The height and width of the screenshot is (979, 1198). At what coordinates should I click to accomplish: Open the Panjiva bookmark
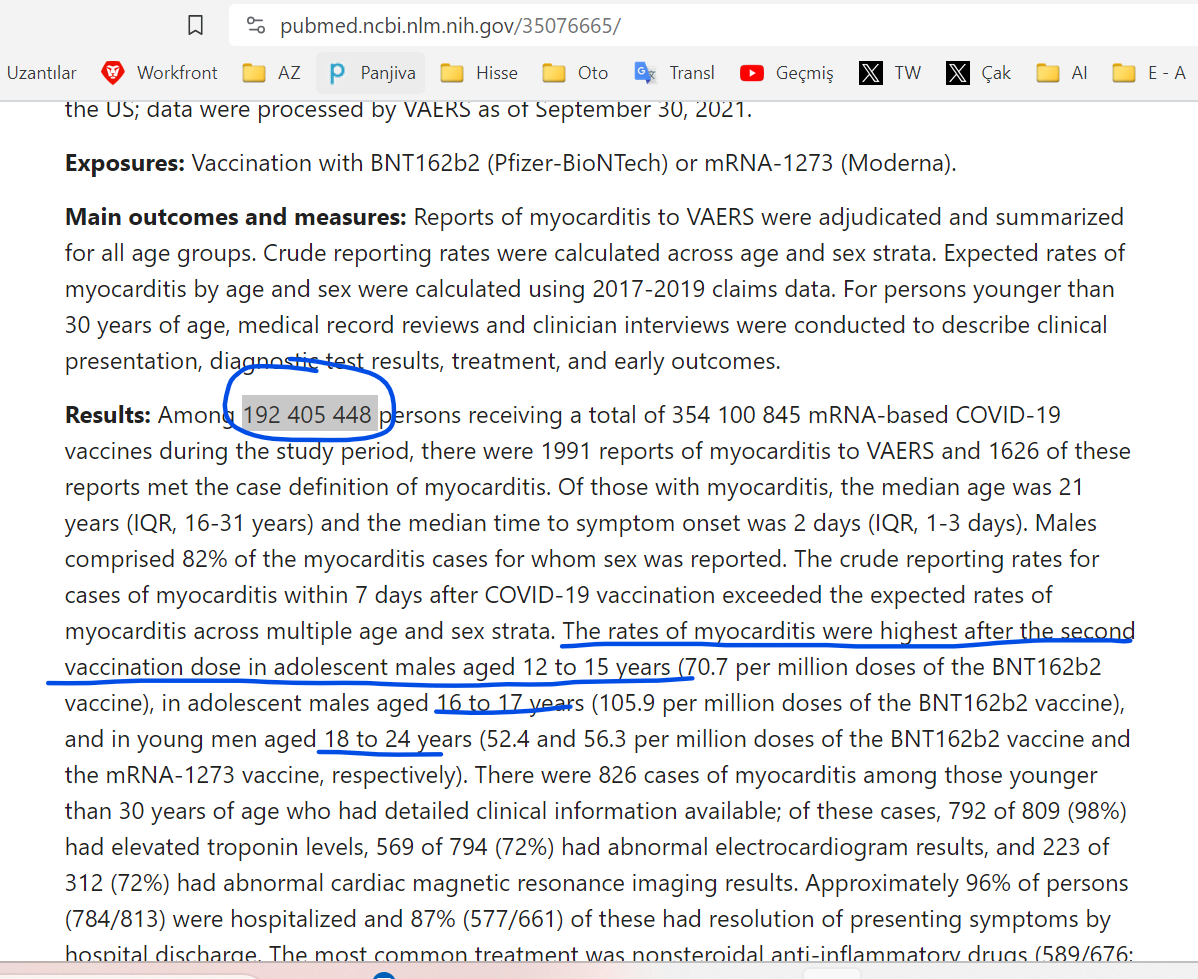click(372, 73)
